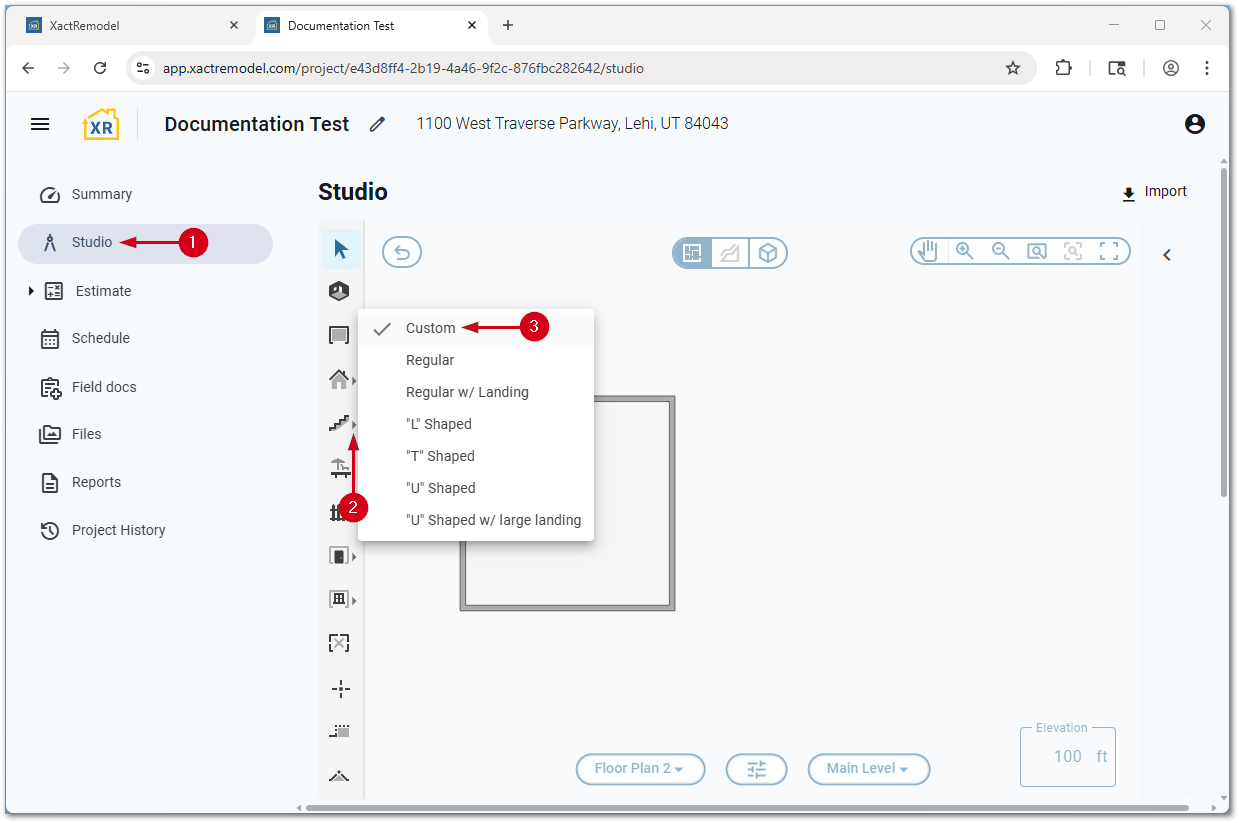Select the door tool icon
Image resolution: width=1239 pixels, height=823 pixels.
point(339,556)
